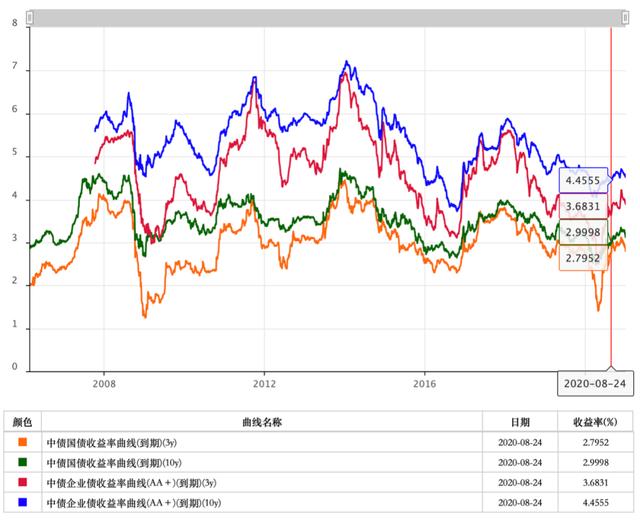
Task: Click the 颜色 column header
Action: pos(22,422)
